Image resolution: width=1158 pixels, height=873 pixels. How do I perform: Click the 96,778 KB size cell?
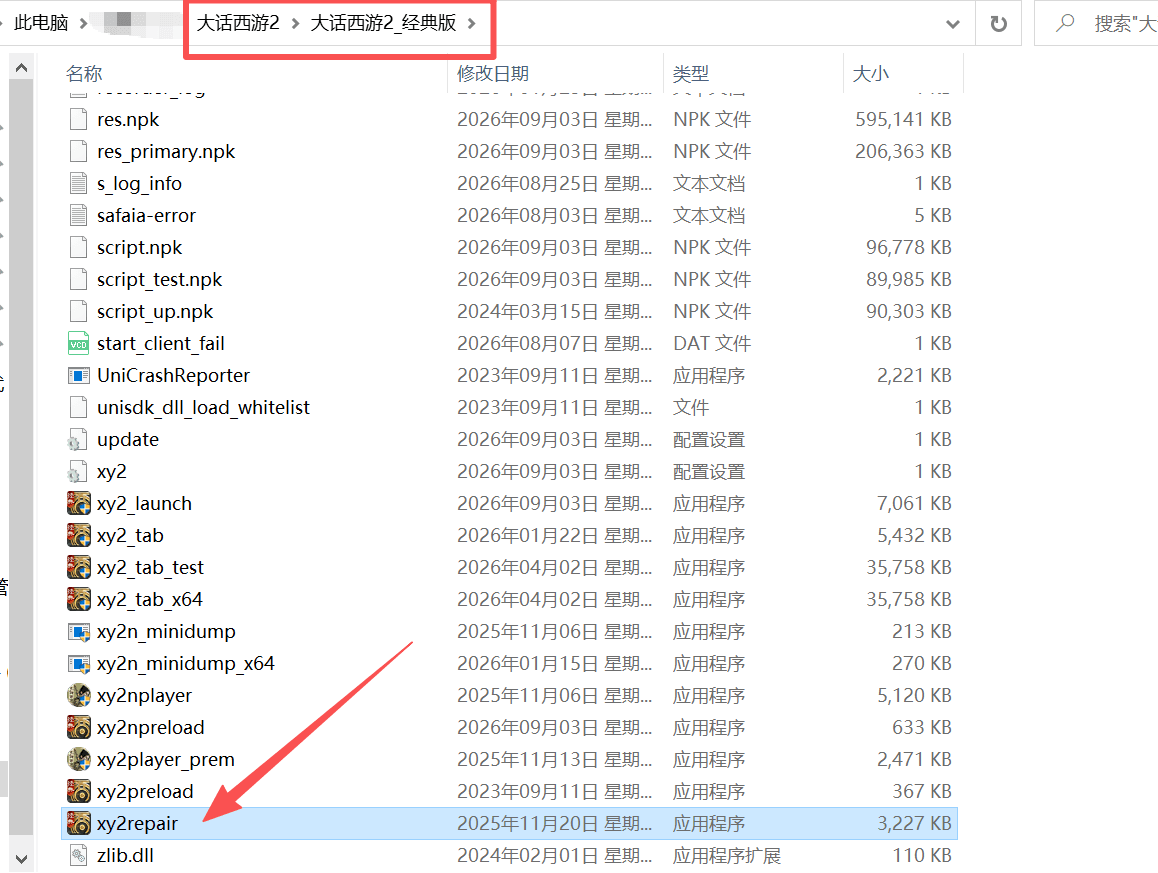(x=908, y=247)
